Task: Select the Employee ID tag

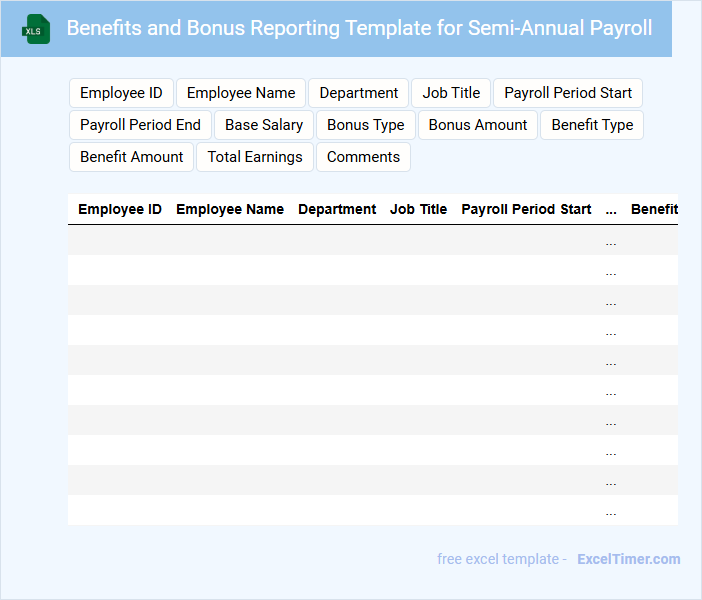Action: tap(121, 93)
